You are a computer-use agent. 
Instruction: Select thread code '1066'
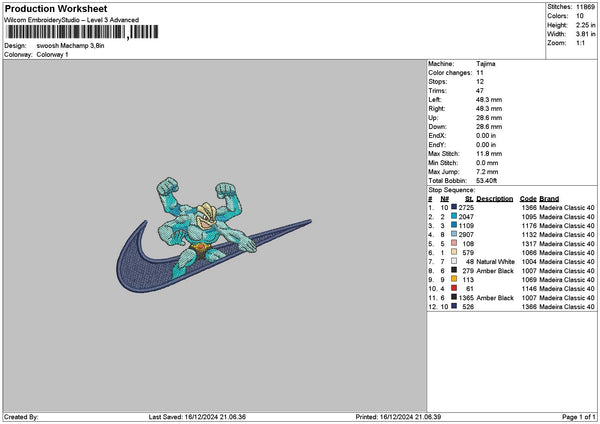[x=529, y=253]
